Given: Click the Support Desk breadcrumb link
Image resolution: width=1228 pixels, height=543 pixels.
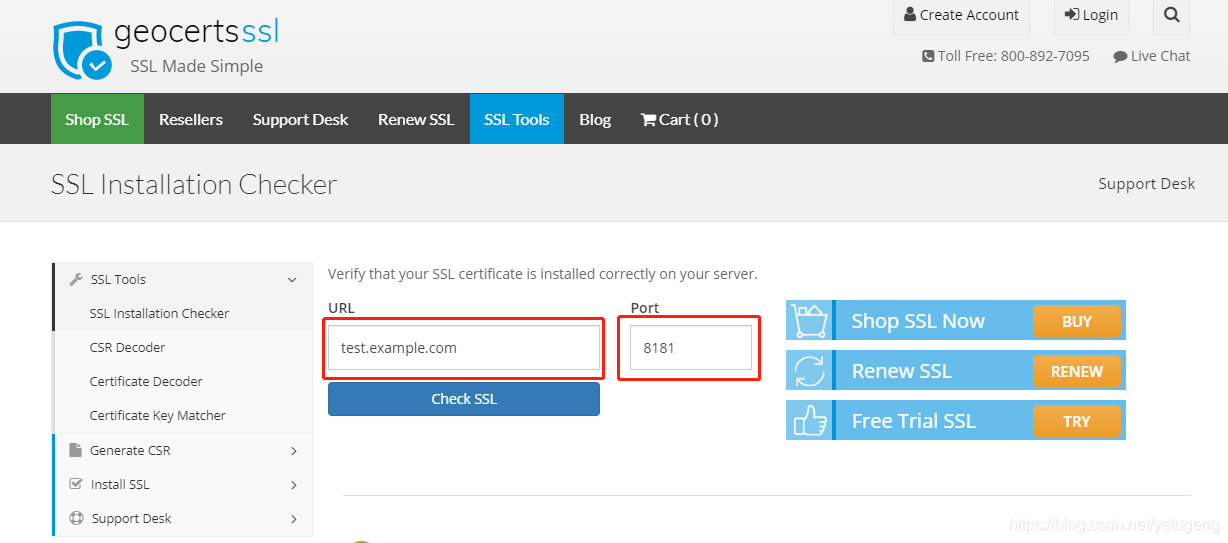Looking at the screenshot, I should (x=1146, y=183).
